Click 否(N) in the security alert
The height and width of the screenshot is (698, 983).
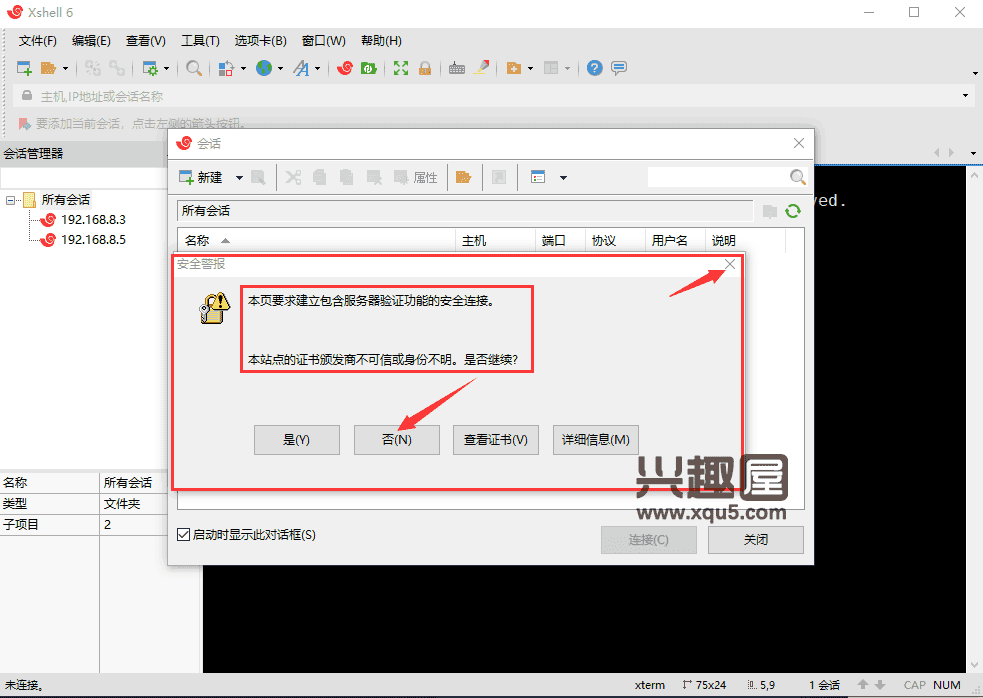(397, 440)
